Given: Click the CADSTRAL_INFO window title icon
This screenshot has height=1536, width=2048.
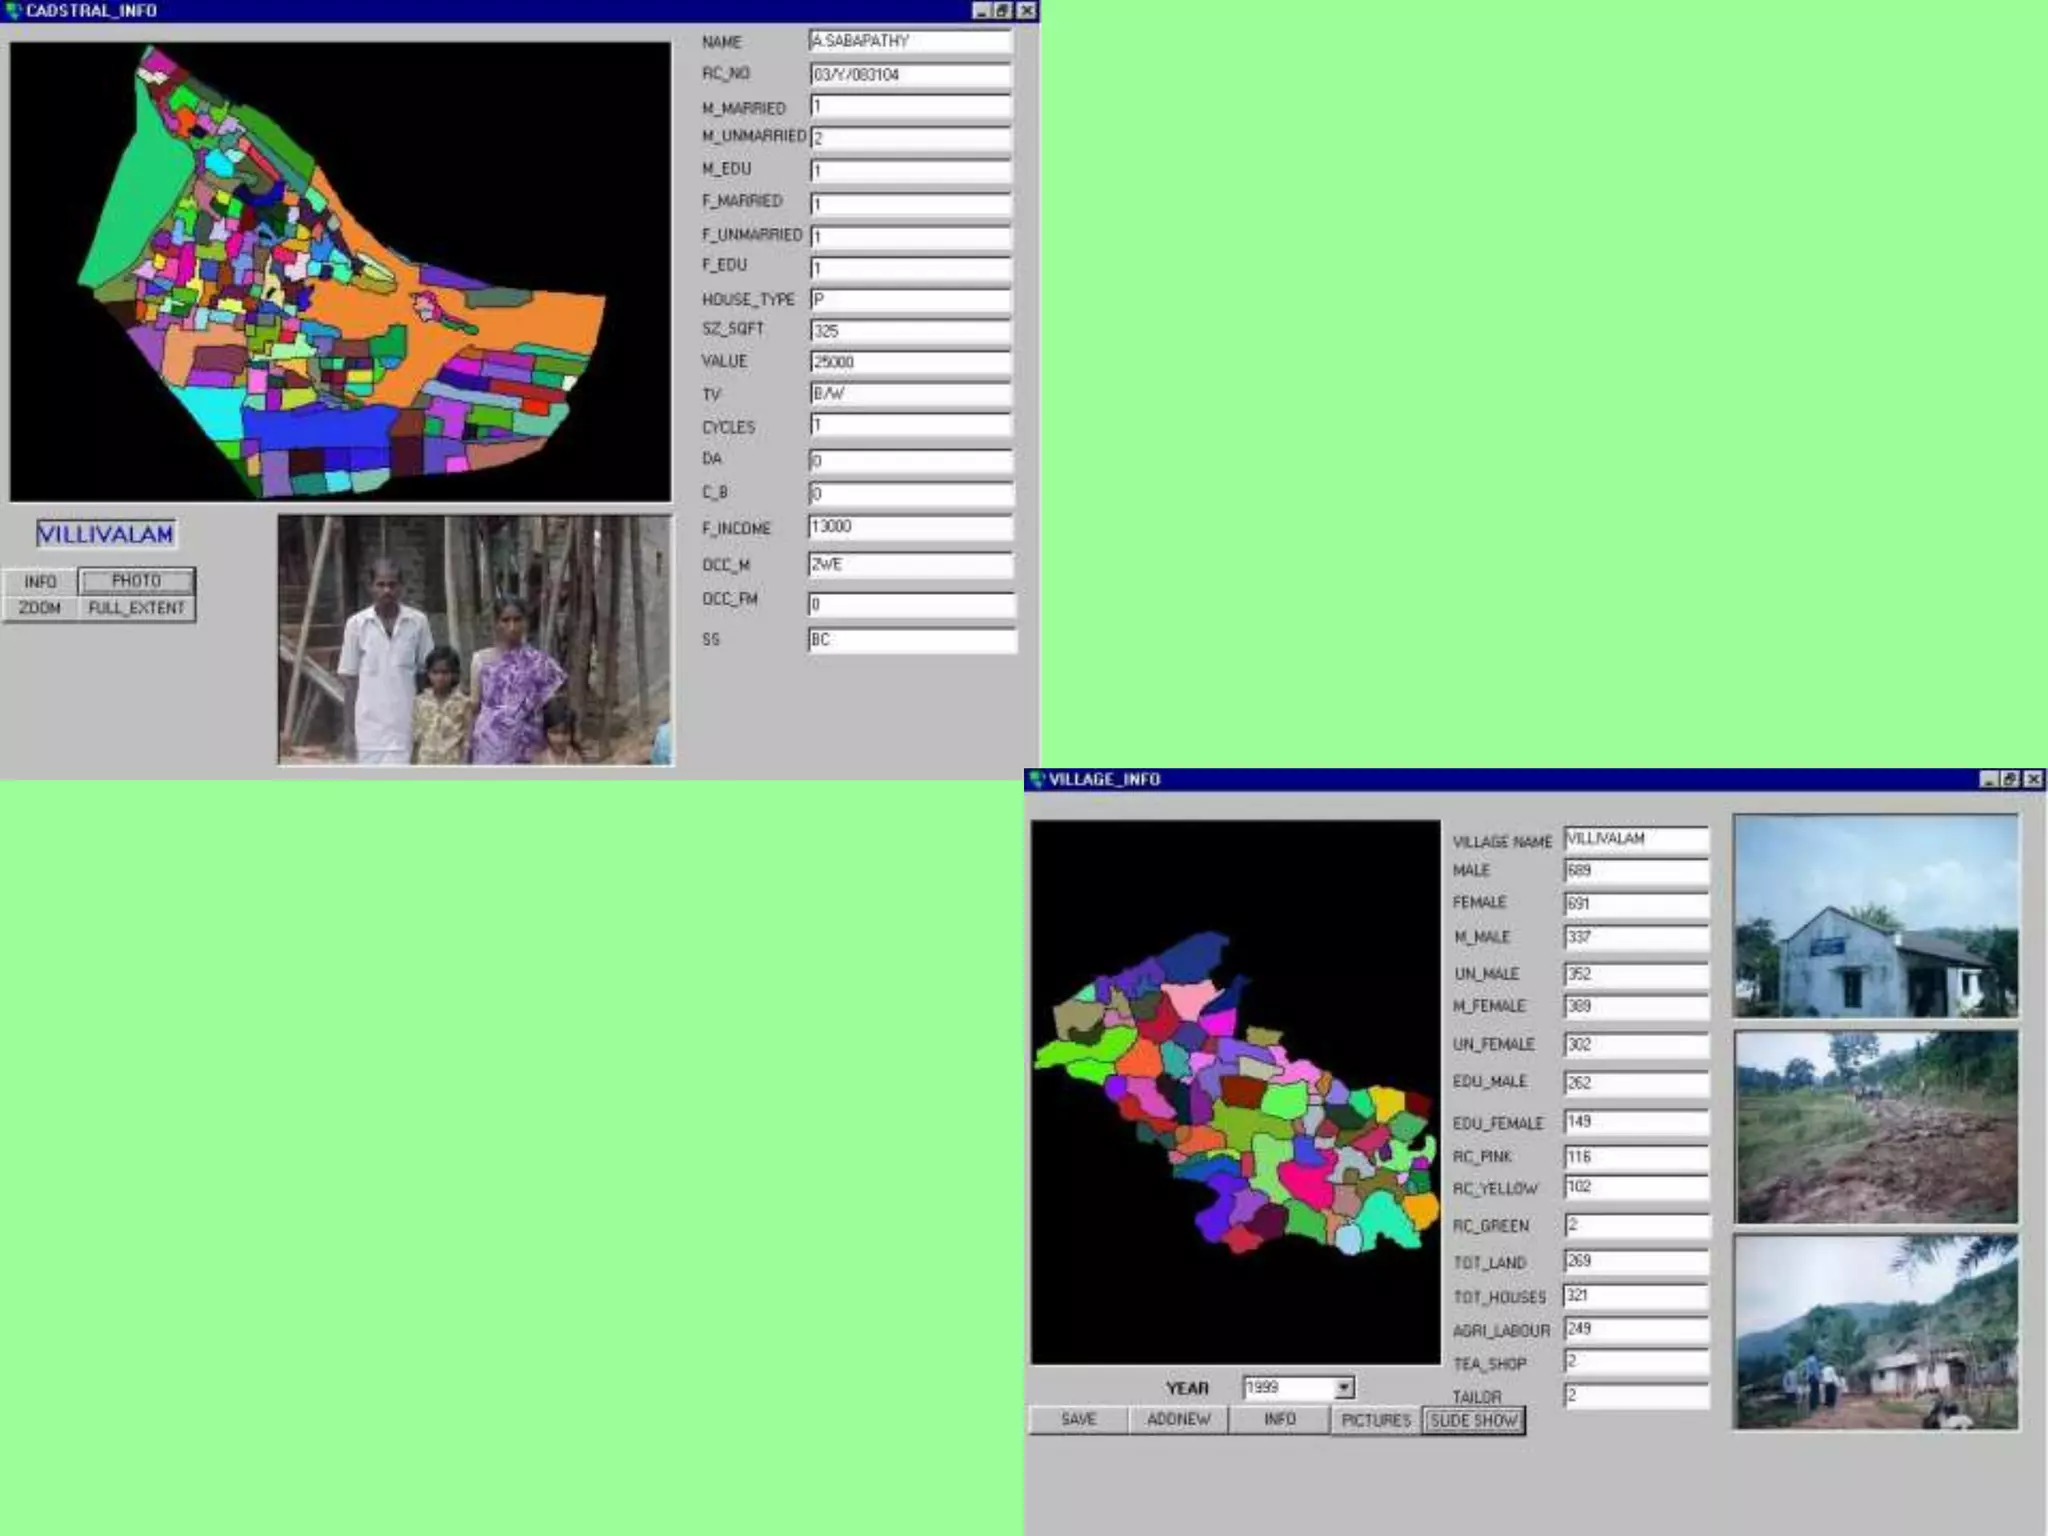Looking at the screenshot, I should tap(13, 11).
